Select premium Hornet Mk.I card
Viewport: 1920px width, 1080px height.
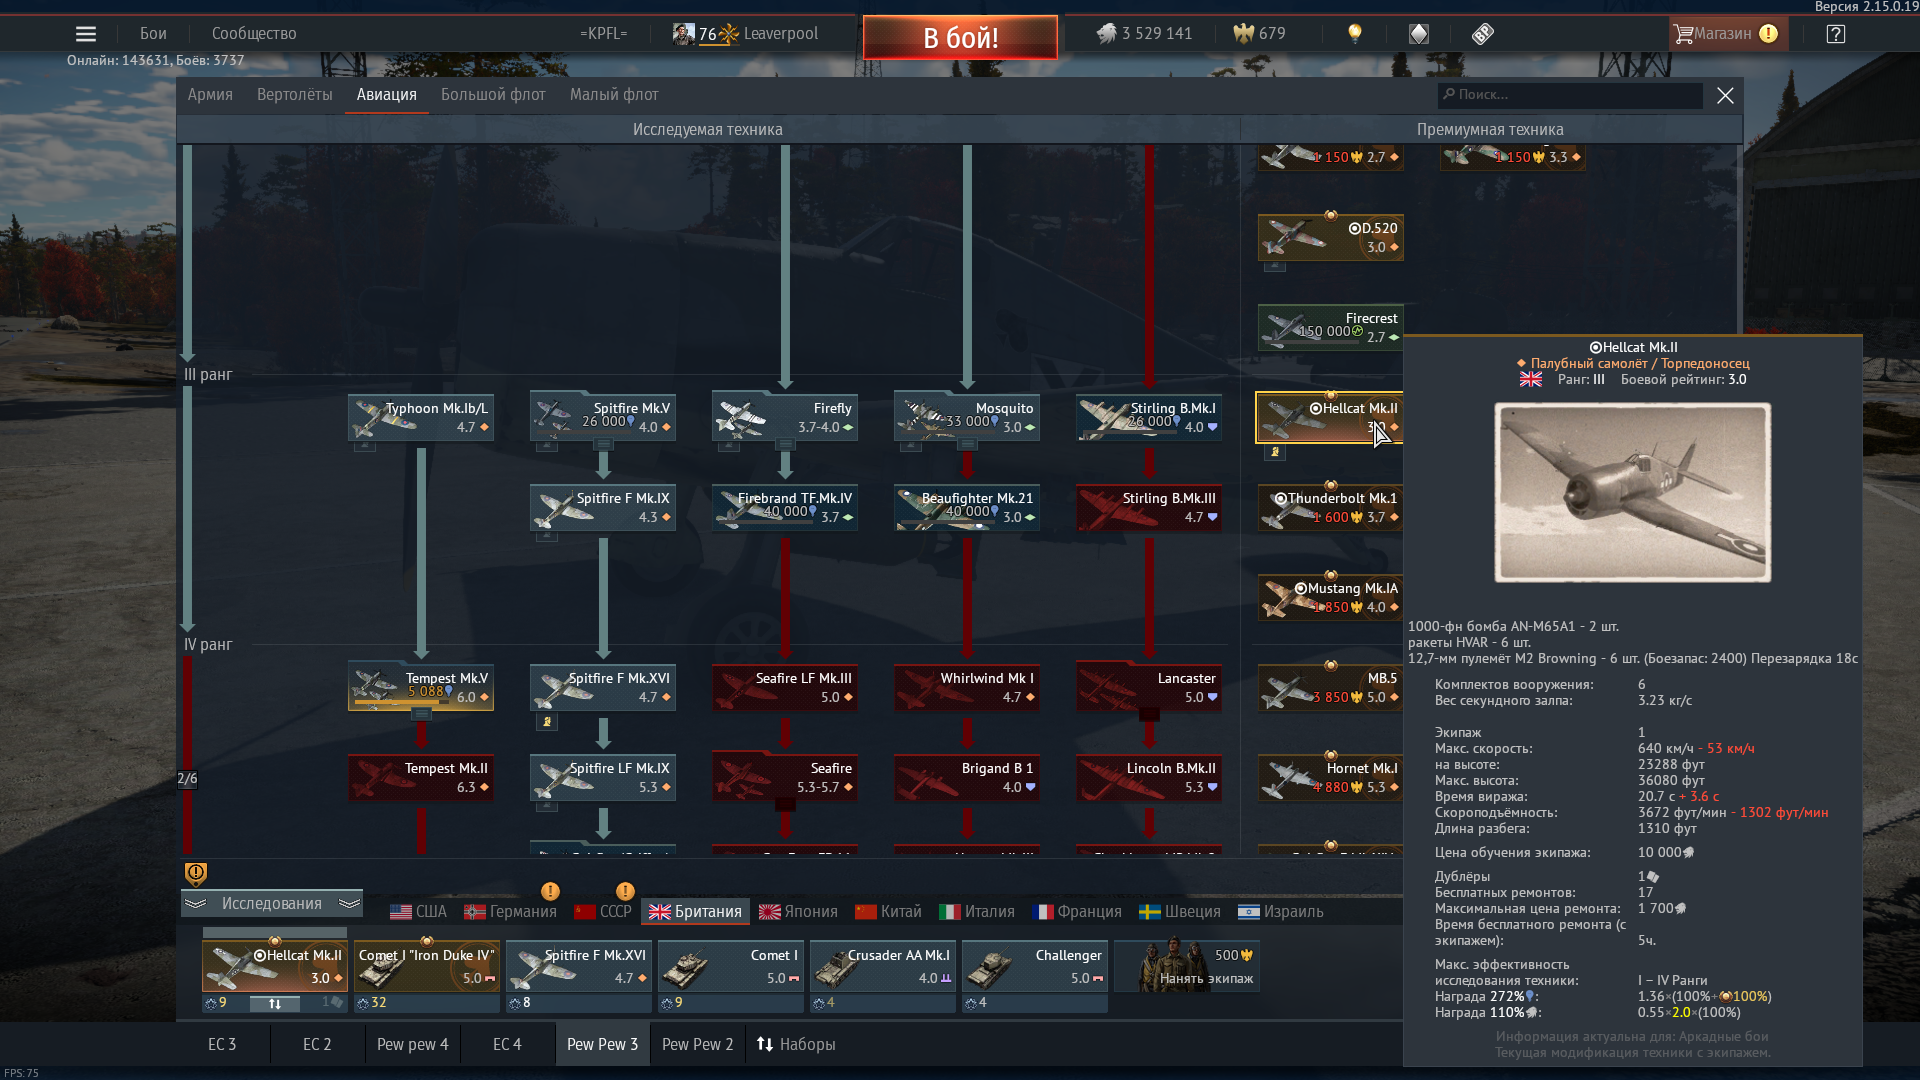click(x=1330, y=778)
